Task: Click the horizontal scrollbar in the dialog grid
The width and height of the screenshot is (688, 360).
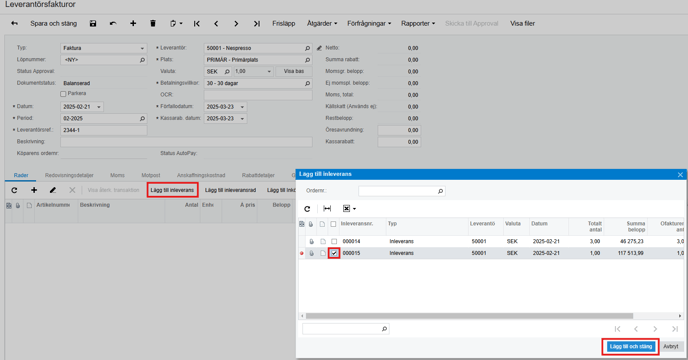Action: click(469, 316)
